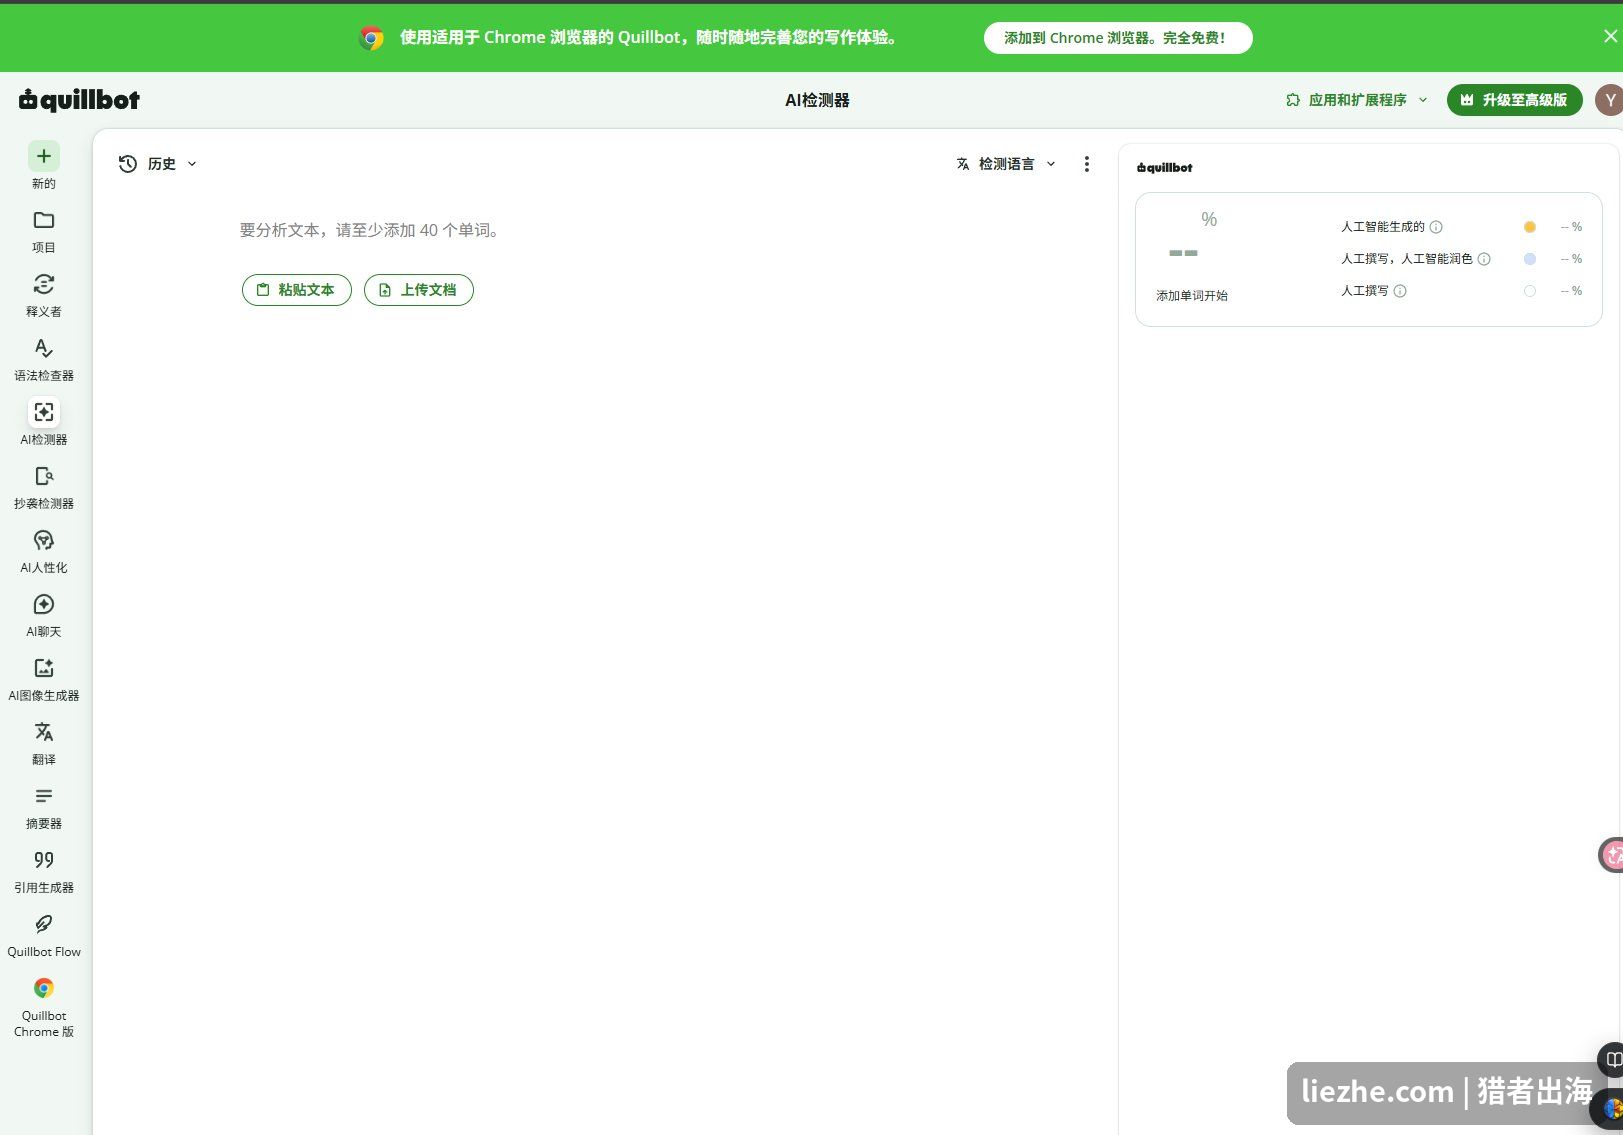Expand the 历史 history dropdown
The image size is (1623, 1135).
point(158,164)
